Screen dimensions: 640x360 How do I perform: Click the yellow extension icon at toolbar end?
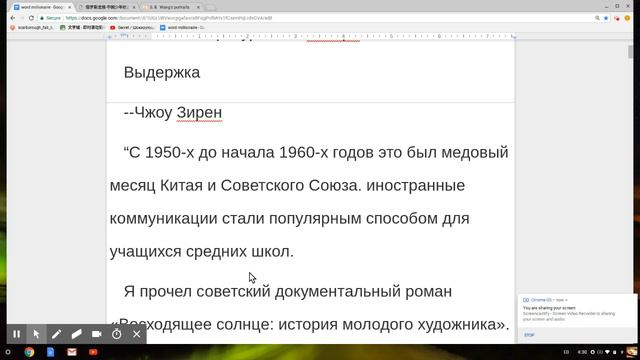[x=627, y=18]
